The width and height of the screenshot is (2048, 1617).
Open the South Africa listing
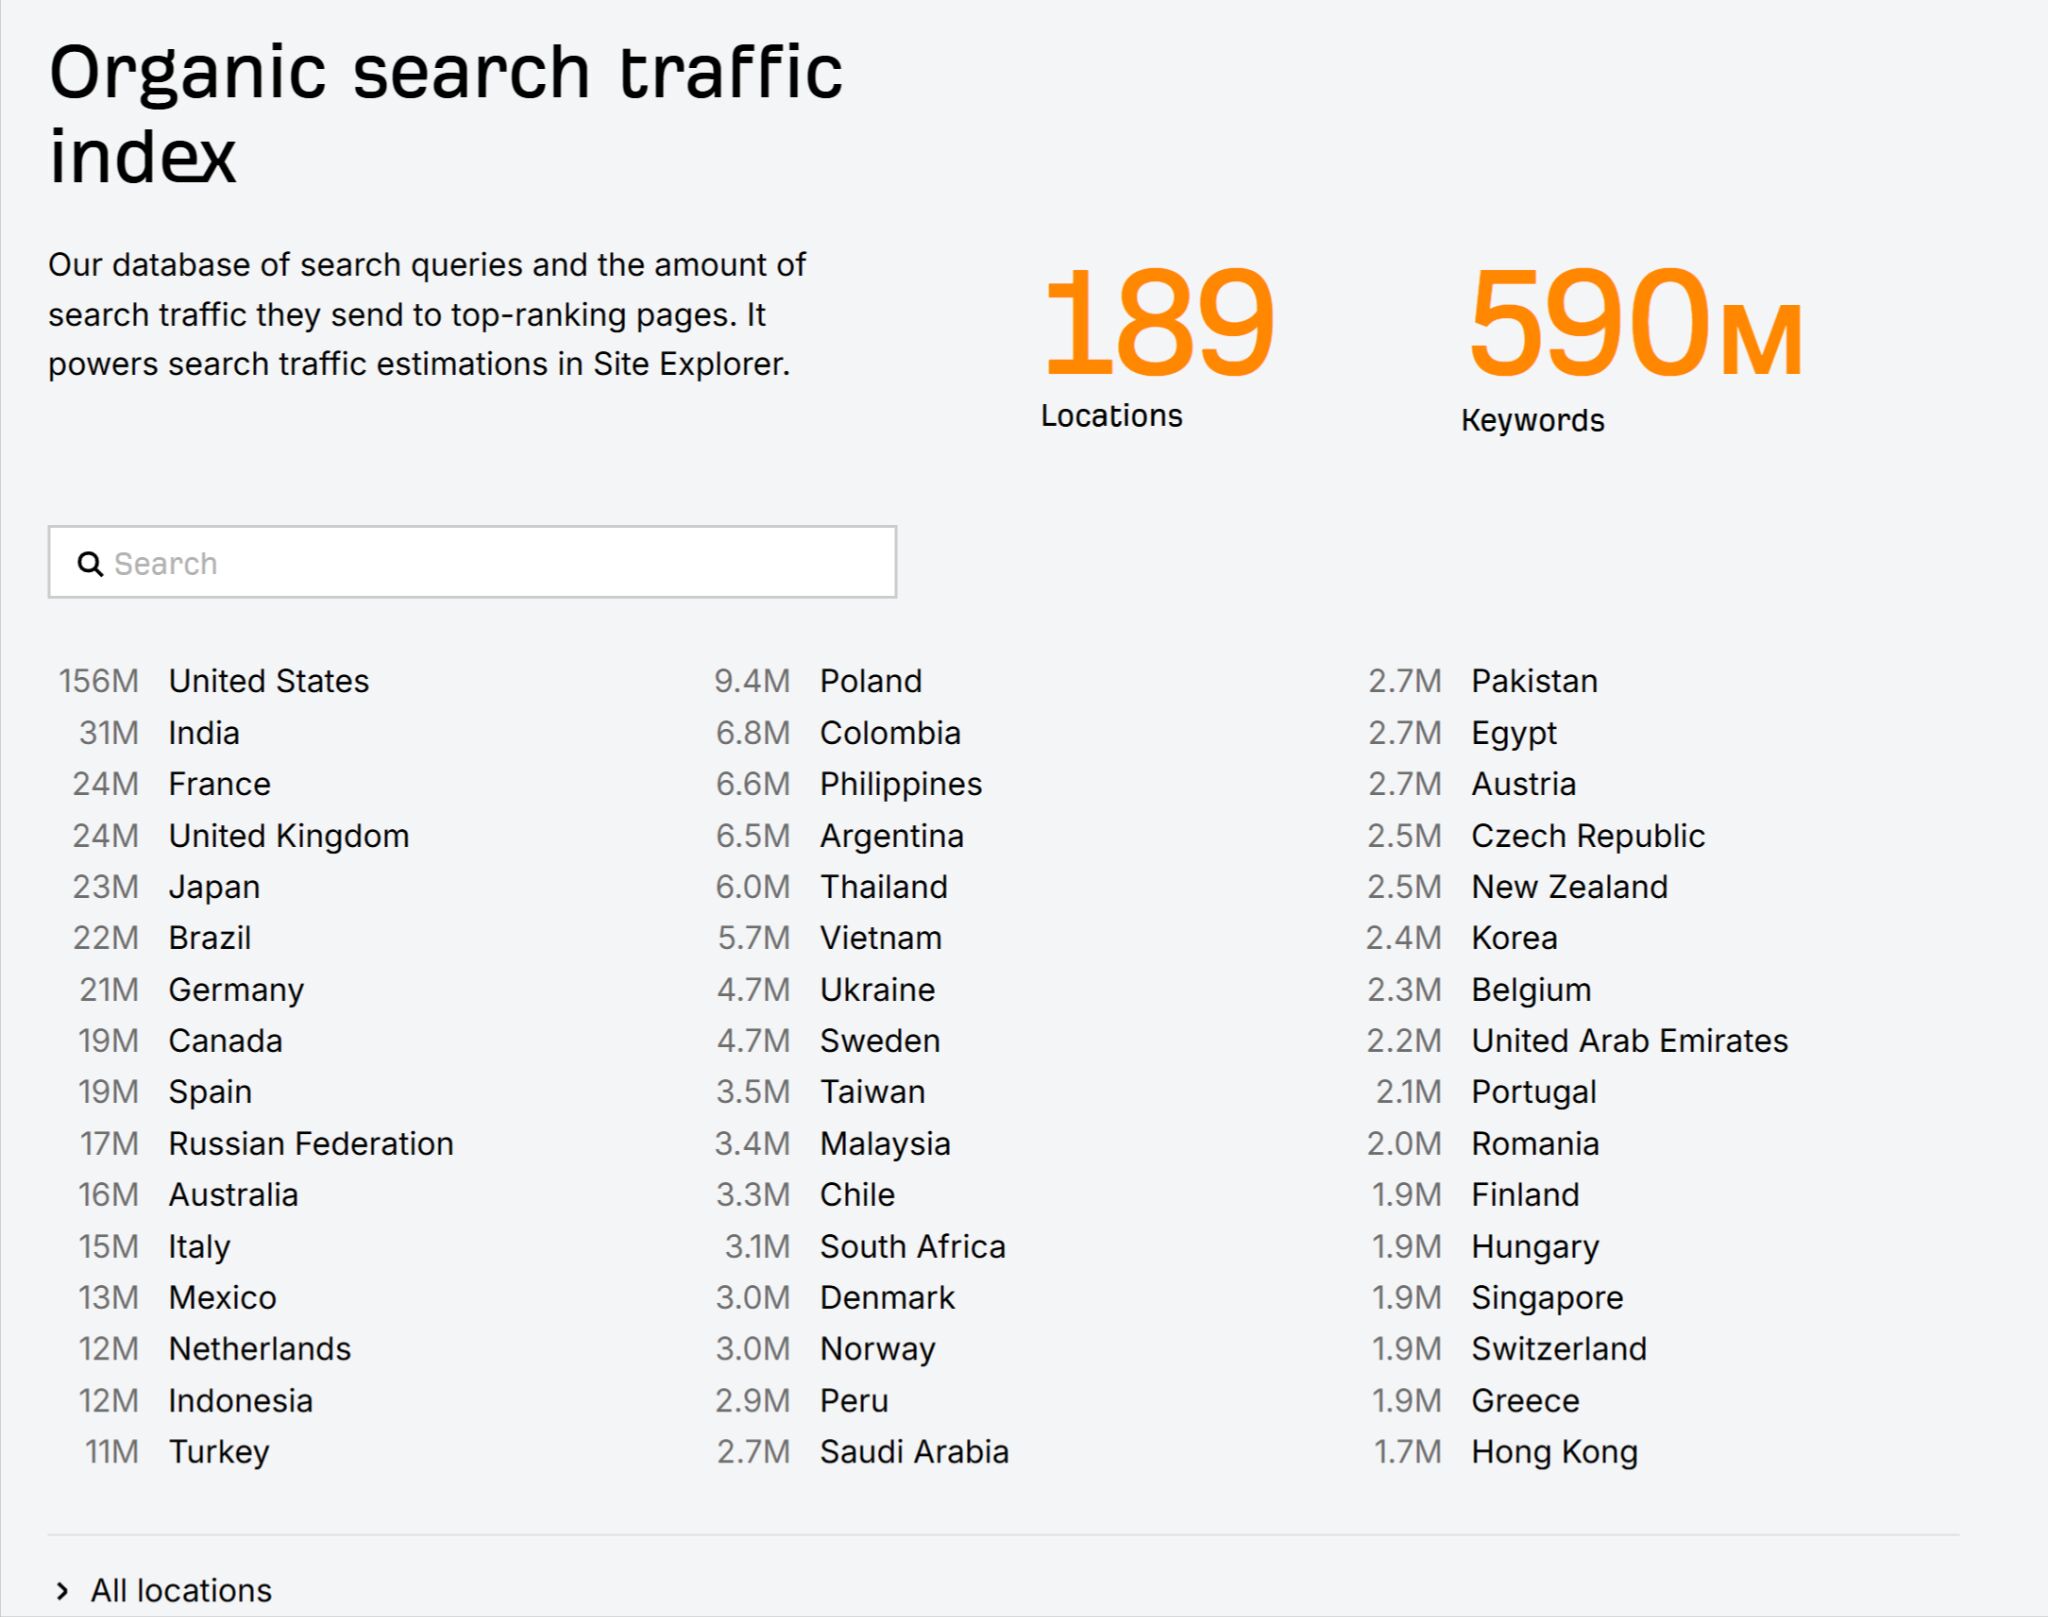click(912, 1246)
